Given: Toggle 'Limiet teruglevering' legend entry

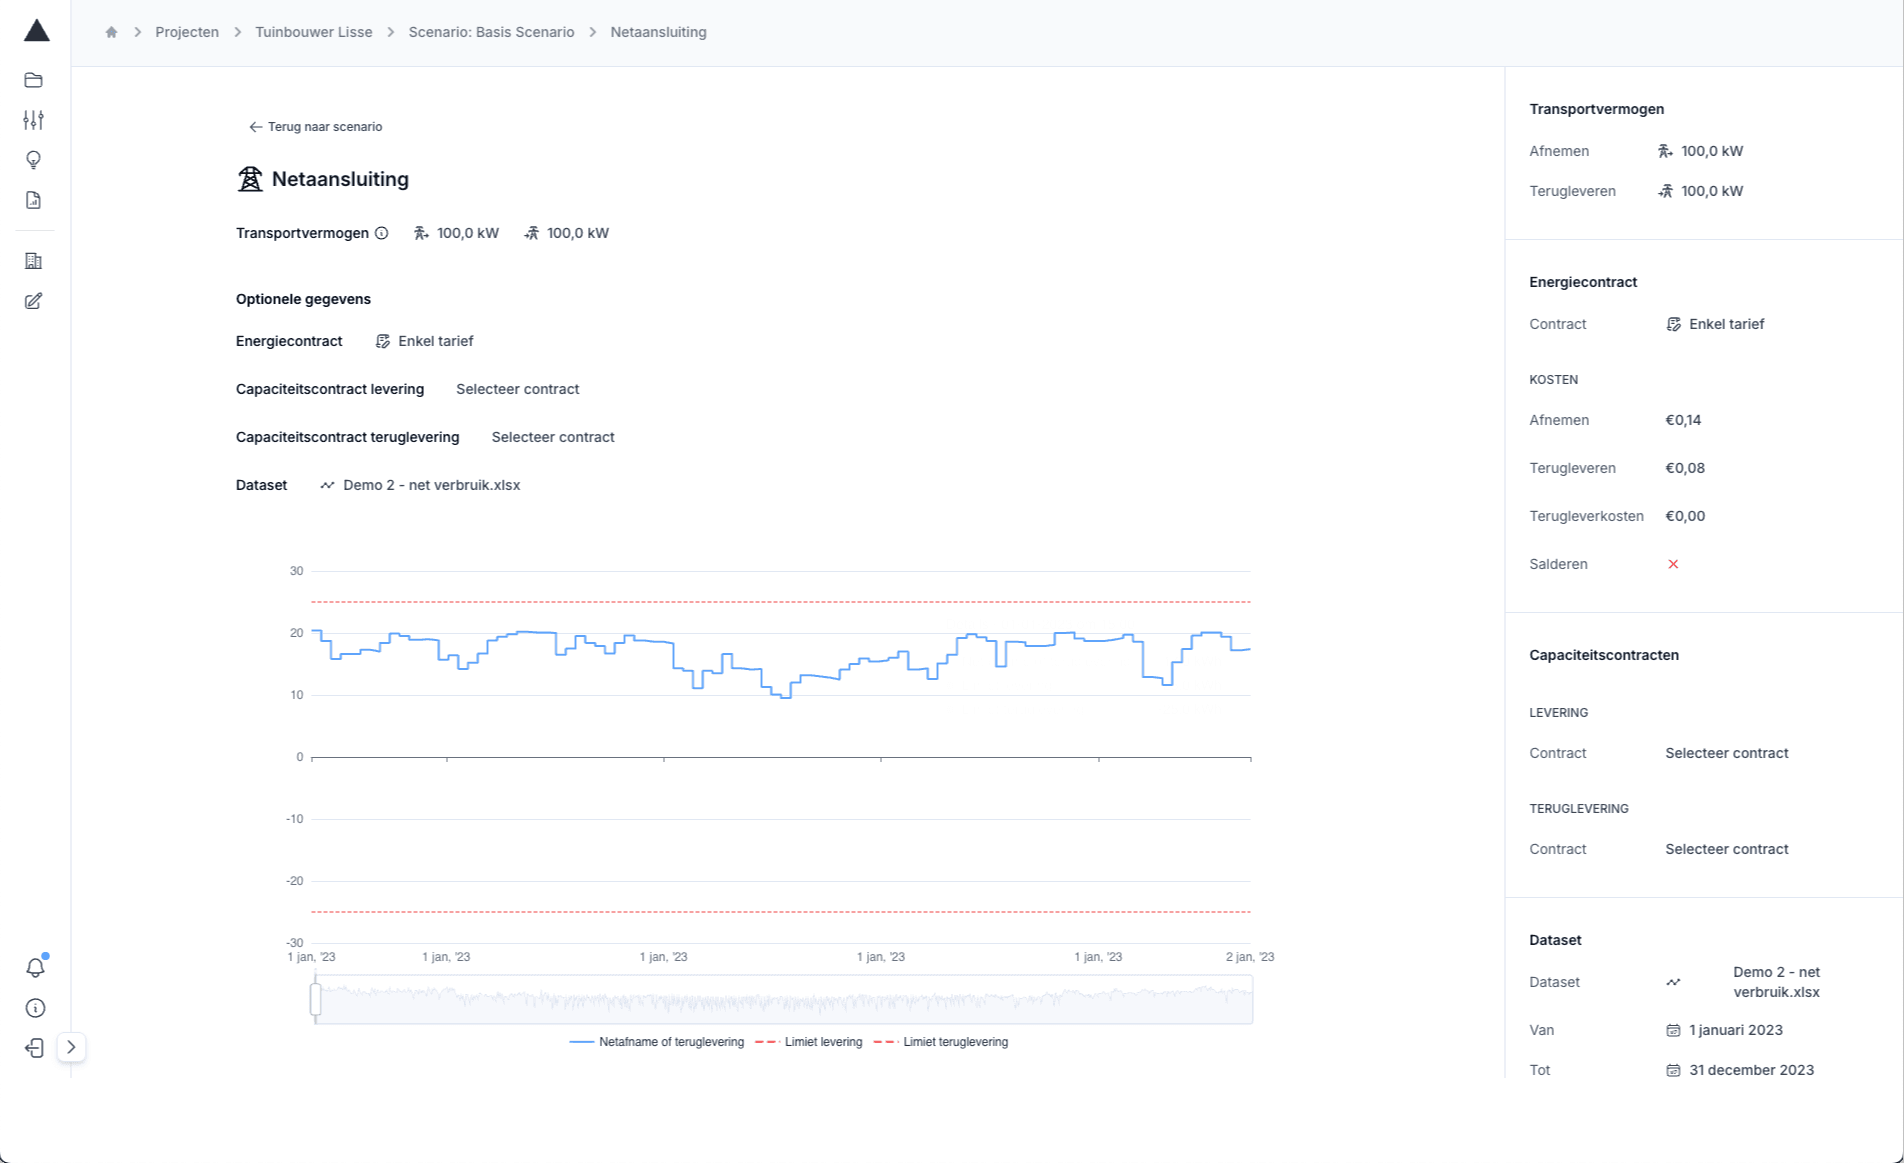Looking at the screenshot, I should point(941,1042).
